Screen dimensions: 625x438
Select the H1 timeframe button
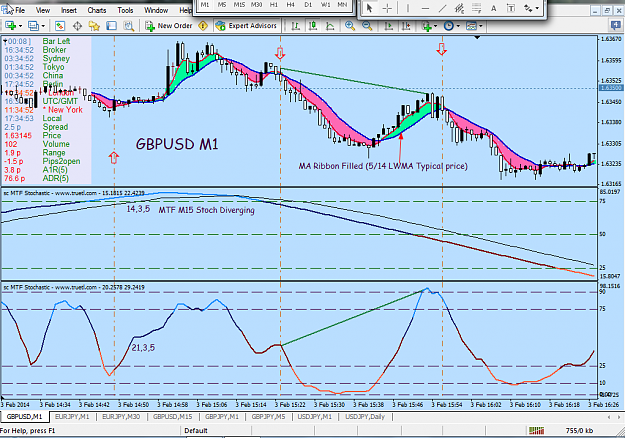(273, 5)
